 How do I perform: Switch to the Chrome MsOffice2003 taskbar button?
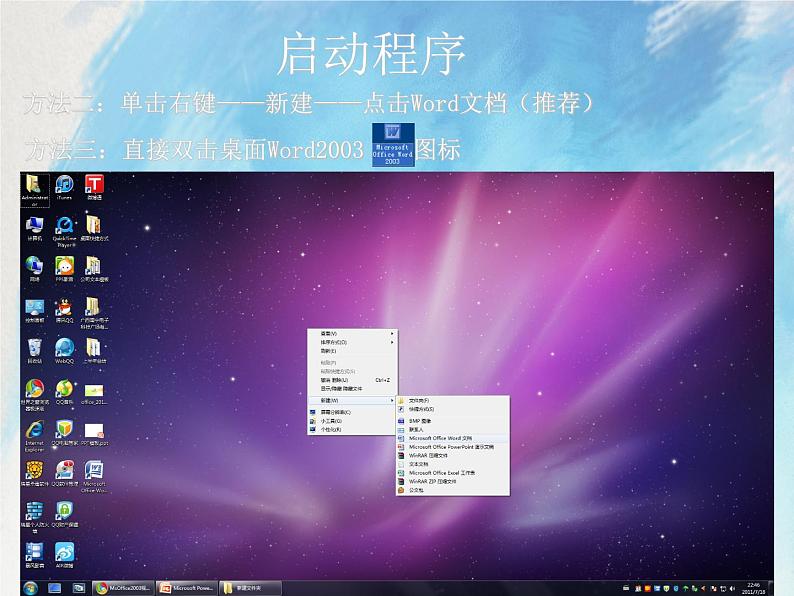[123, 588]
